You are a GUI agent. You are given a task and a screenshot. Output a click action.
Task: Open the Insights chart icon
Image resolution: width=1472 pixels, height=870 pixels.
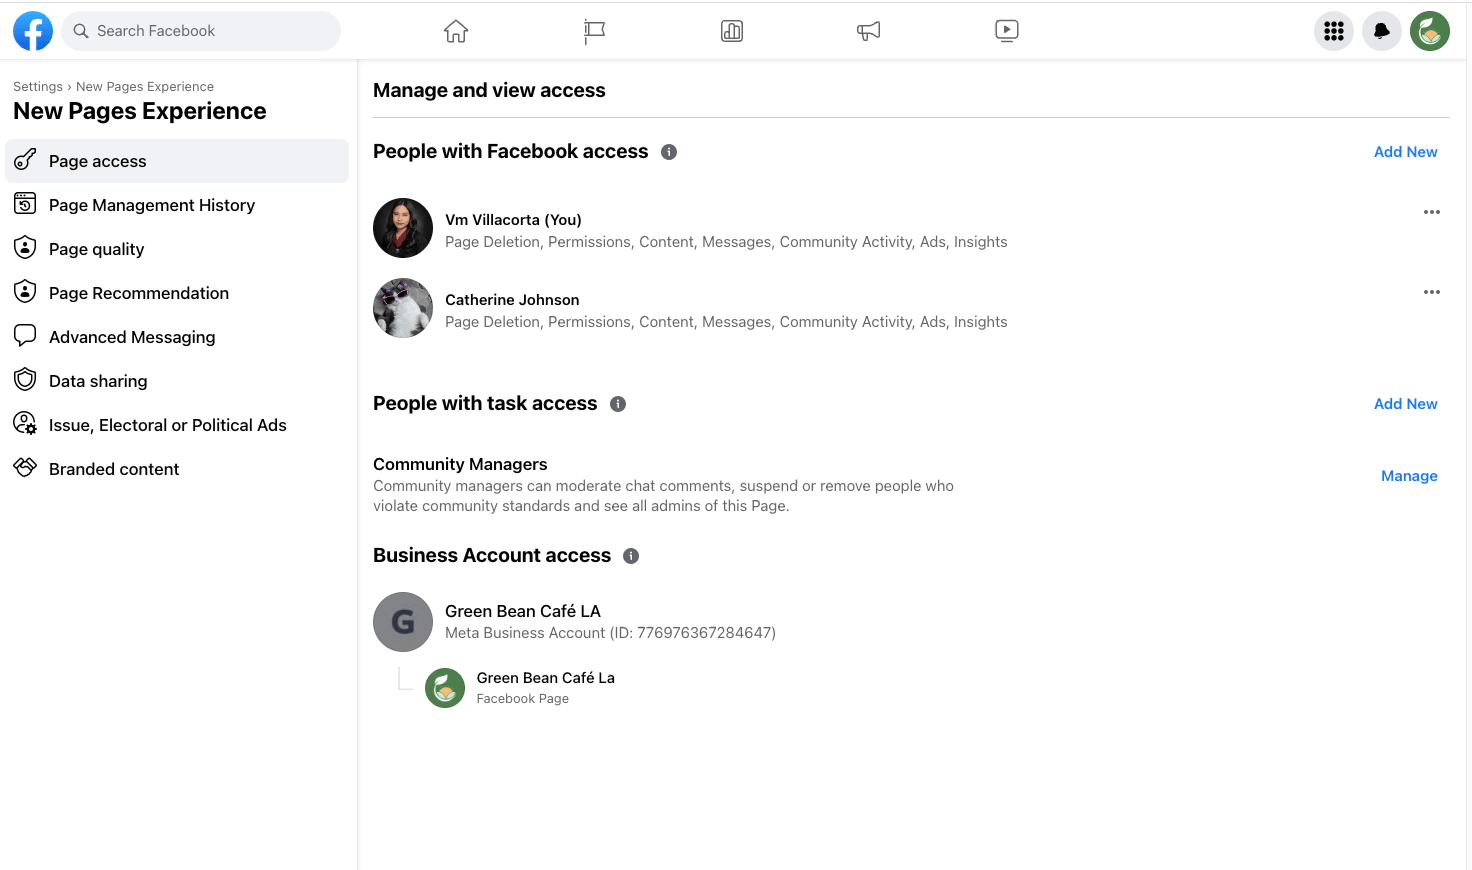point(732,31)
